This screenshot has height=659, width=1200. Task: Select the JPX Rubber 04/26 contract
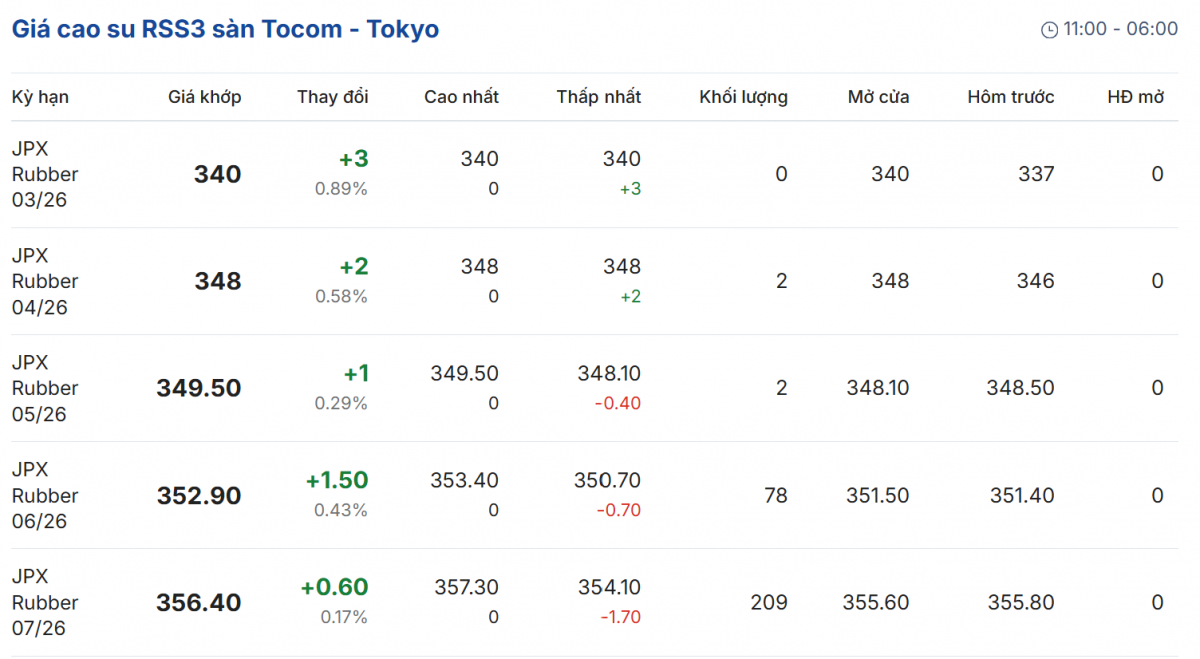pyautogui.click(x=45, y=281)
